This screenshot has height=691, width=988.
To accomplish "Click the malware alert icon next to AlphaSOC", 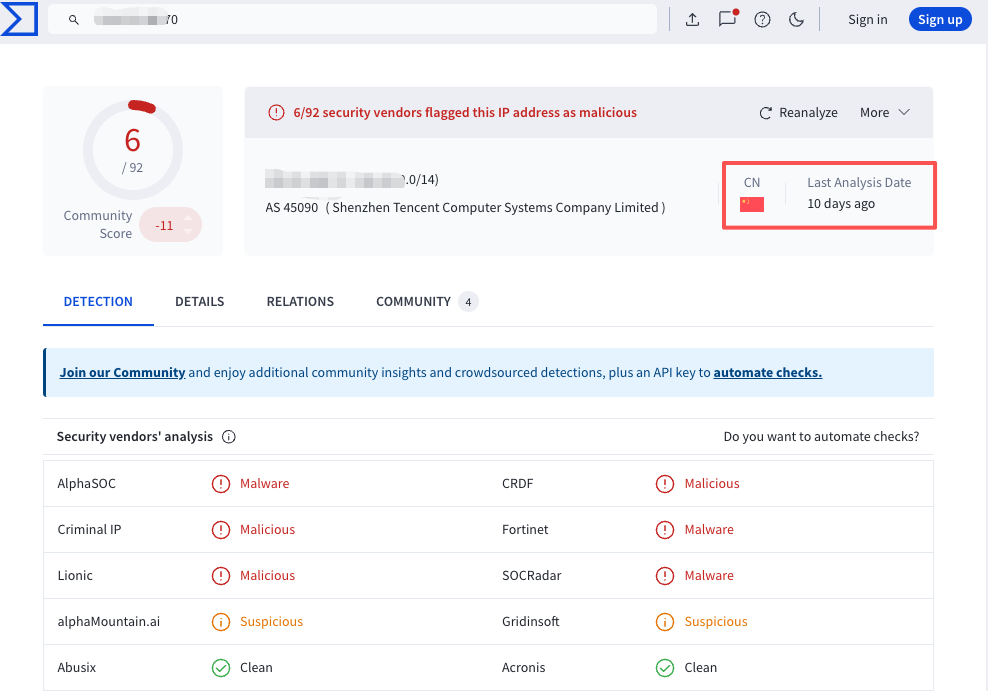I will [221, 484].
